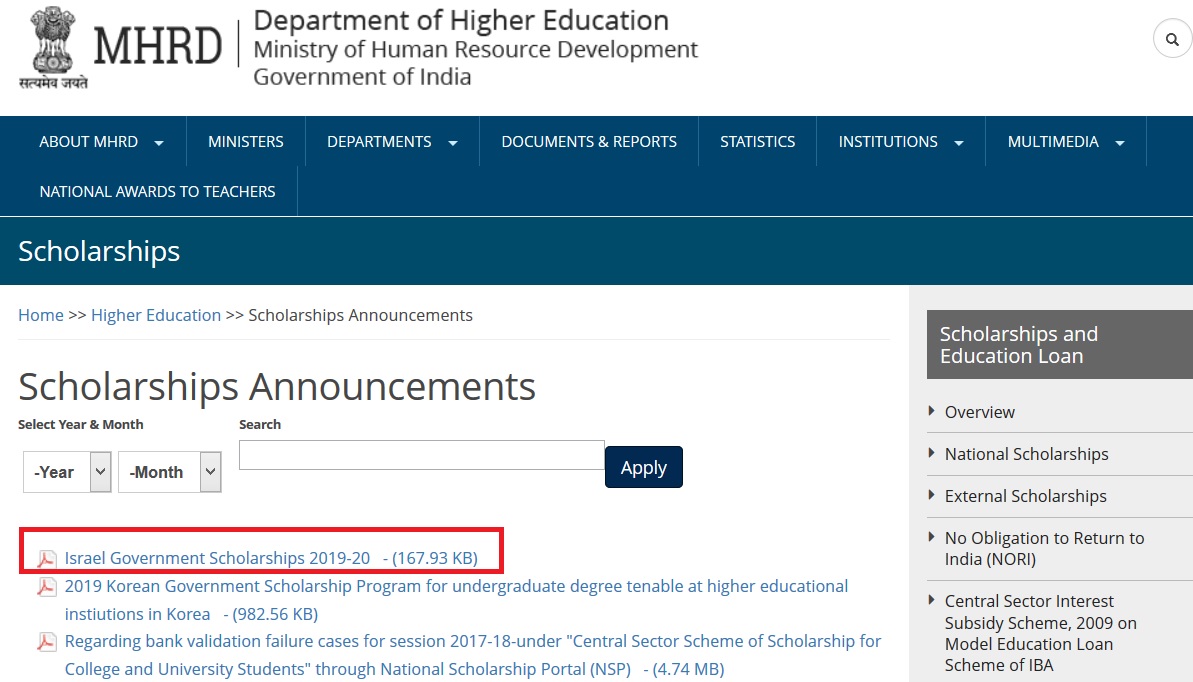1193x682 pixels.
Task: Expand the Institutions menu arrow
Action: point(959,143)
